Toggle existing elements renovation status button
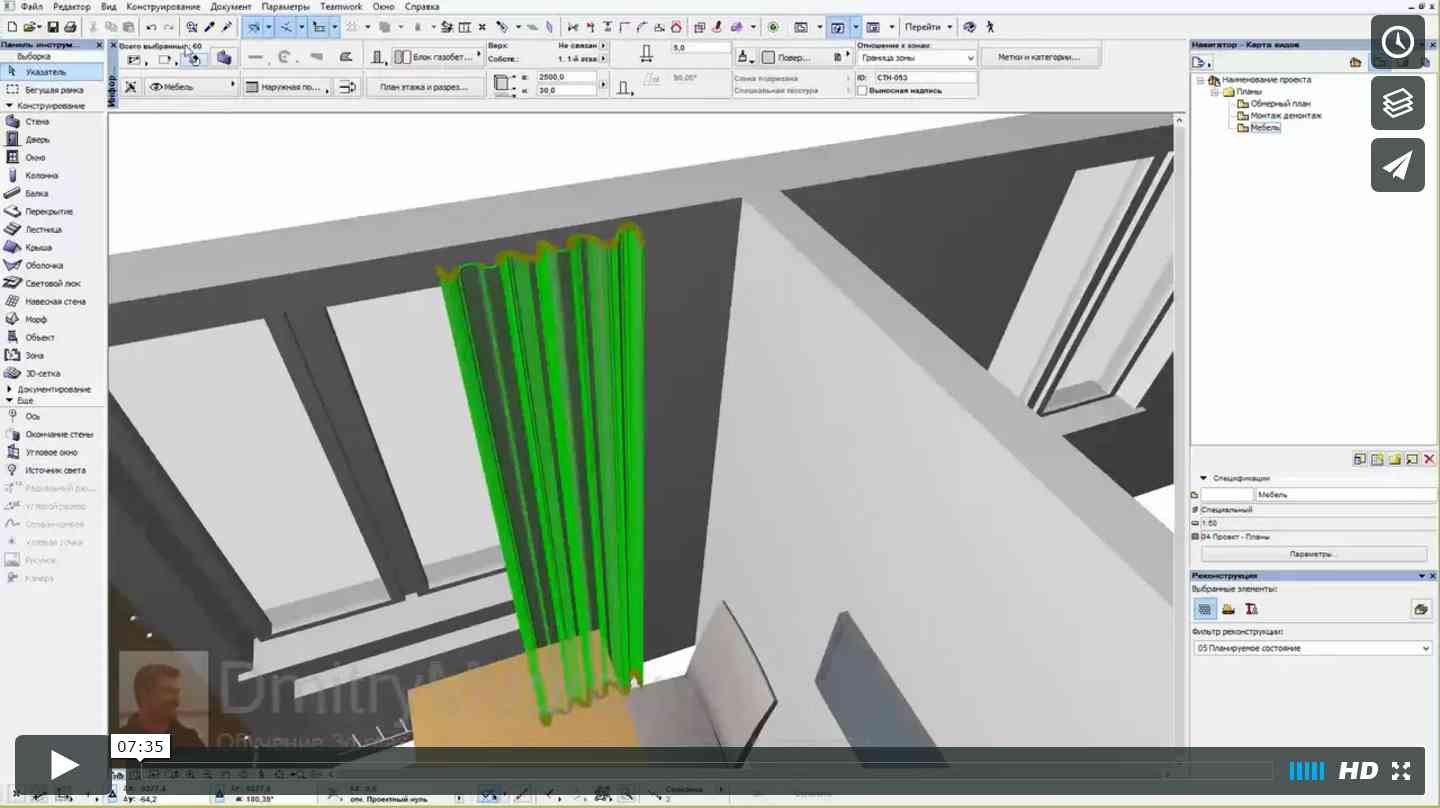 click(1205, 609)
